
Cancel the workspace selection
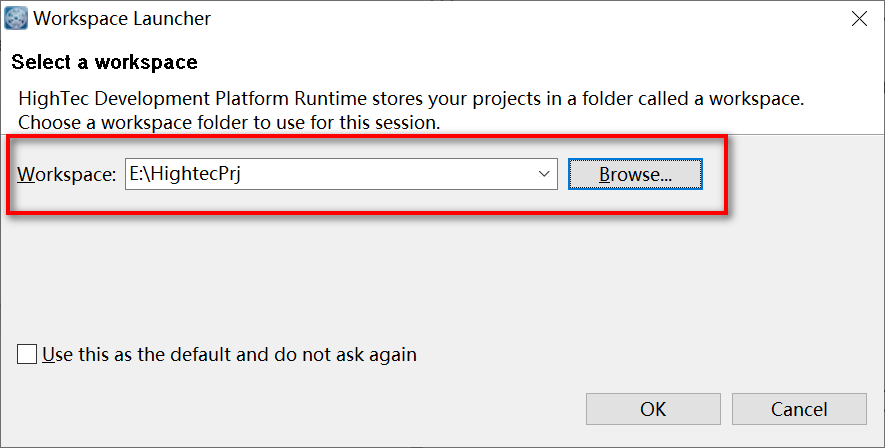(x=799, y=409)
